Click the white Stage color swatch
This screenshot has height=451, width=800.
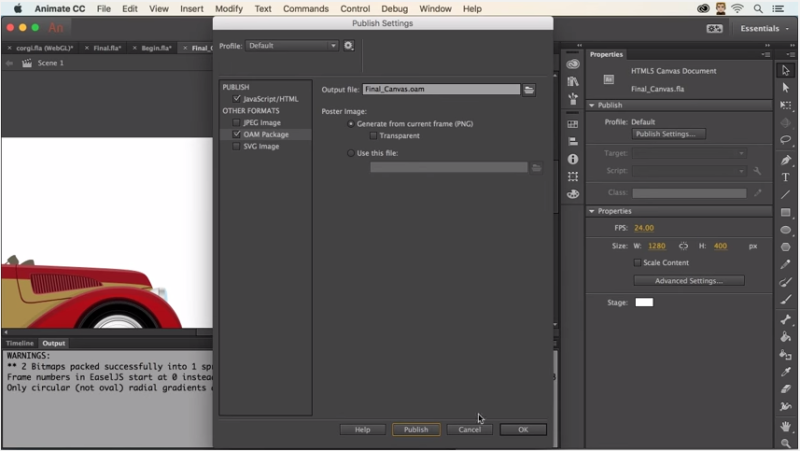643,302
